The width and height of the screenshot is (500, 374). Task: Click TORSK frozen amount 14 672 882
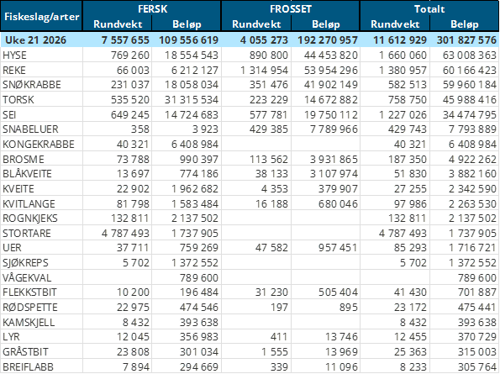click(331, 100)
